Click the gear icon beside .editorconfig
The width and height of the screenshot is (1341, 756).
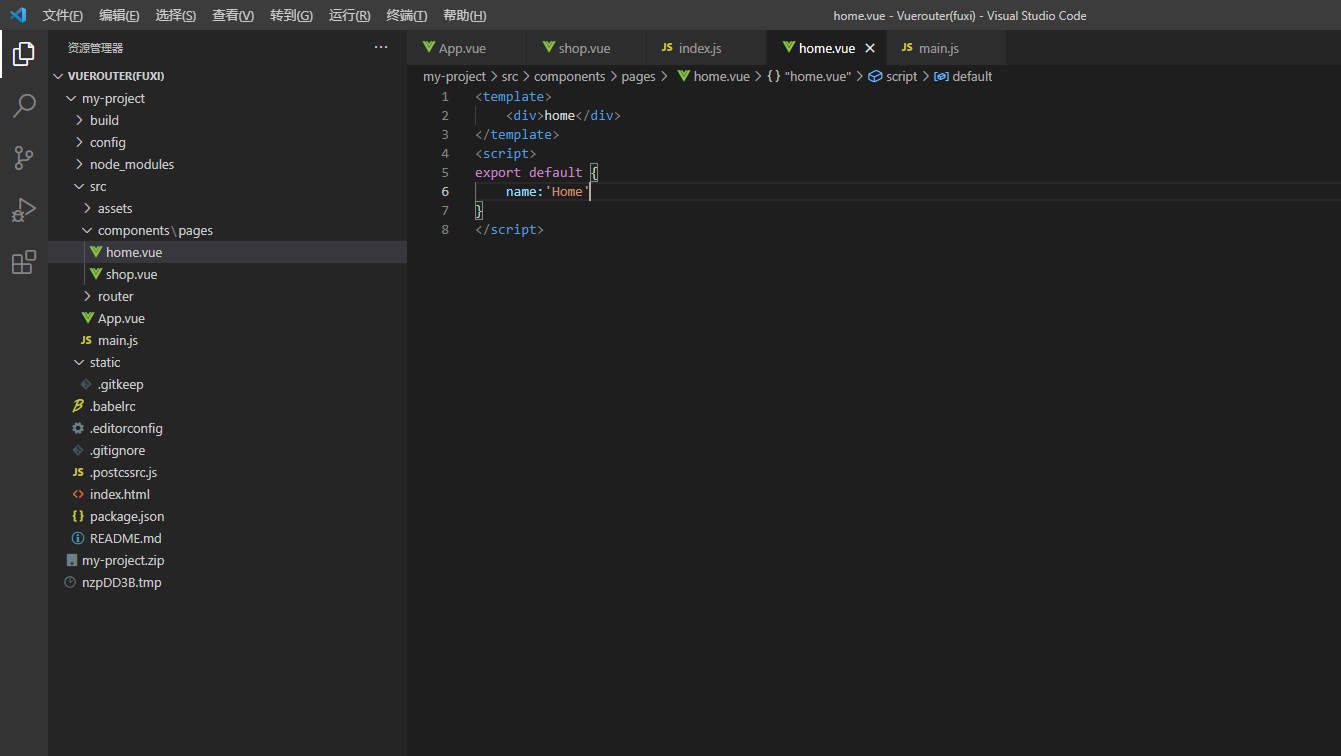[x=78, y=428]
